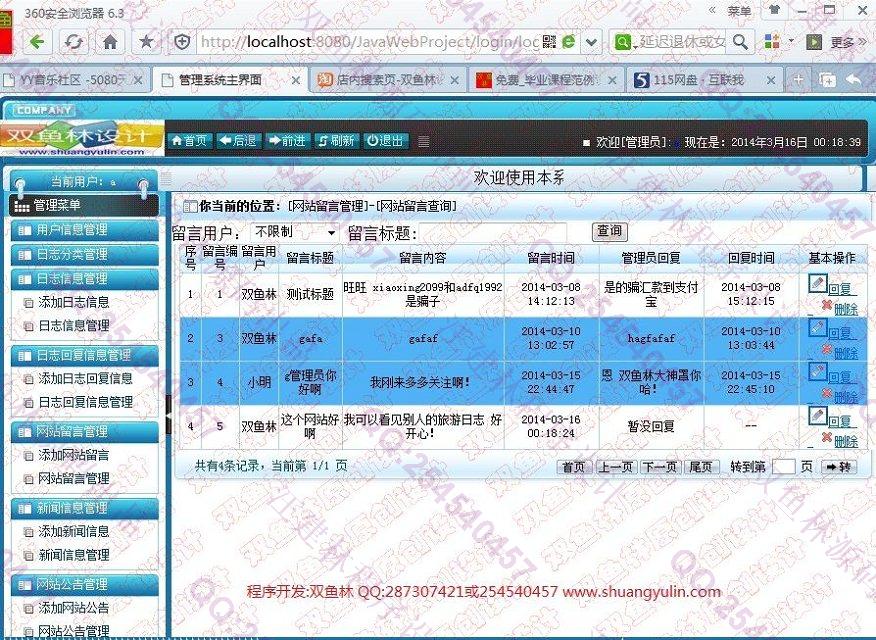Open 日志回复信息管理 sidebar link

click(85, 402)
